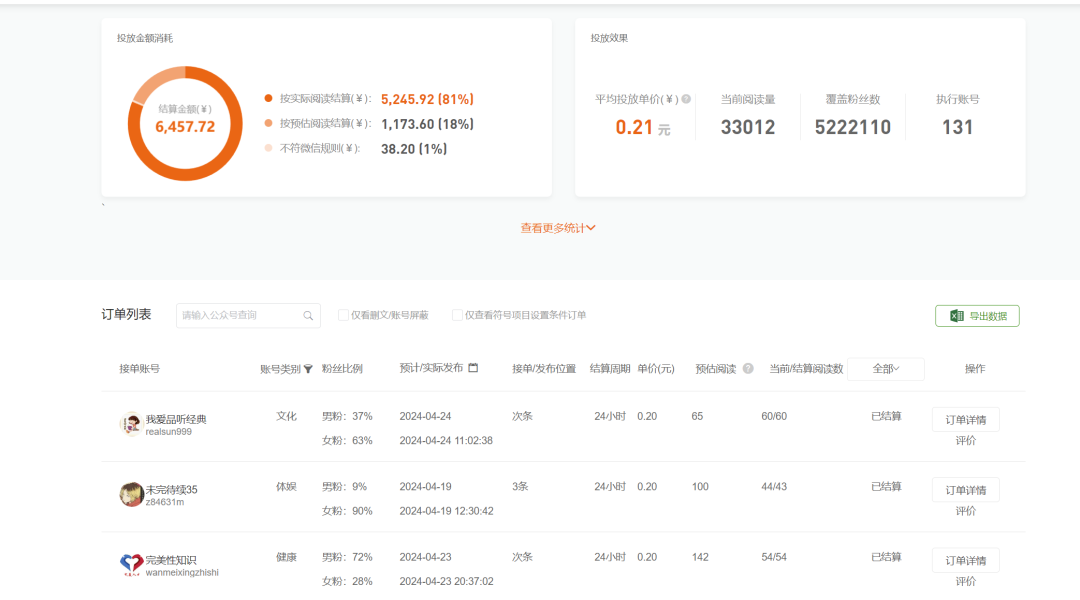The height and width of the screenshot is (600, 1080).
Task: Click the 粉丝比例 column header
Action: point(342,369)
